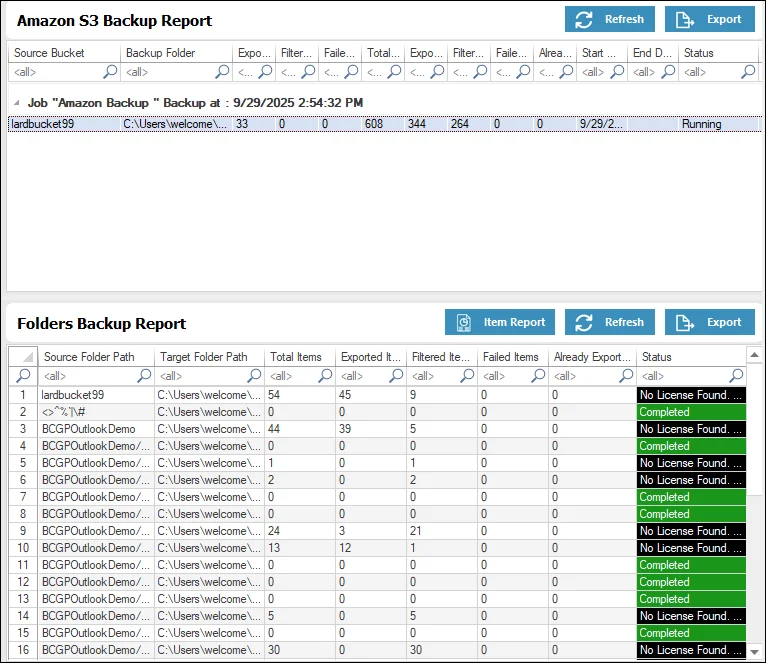
Task: Sort by Backup Folder column header
Action: click(176, 53)
